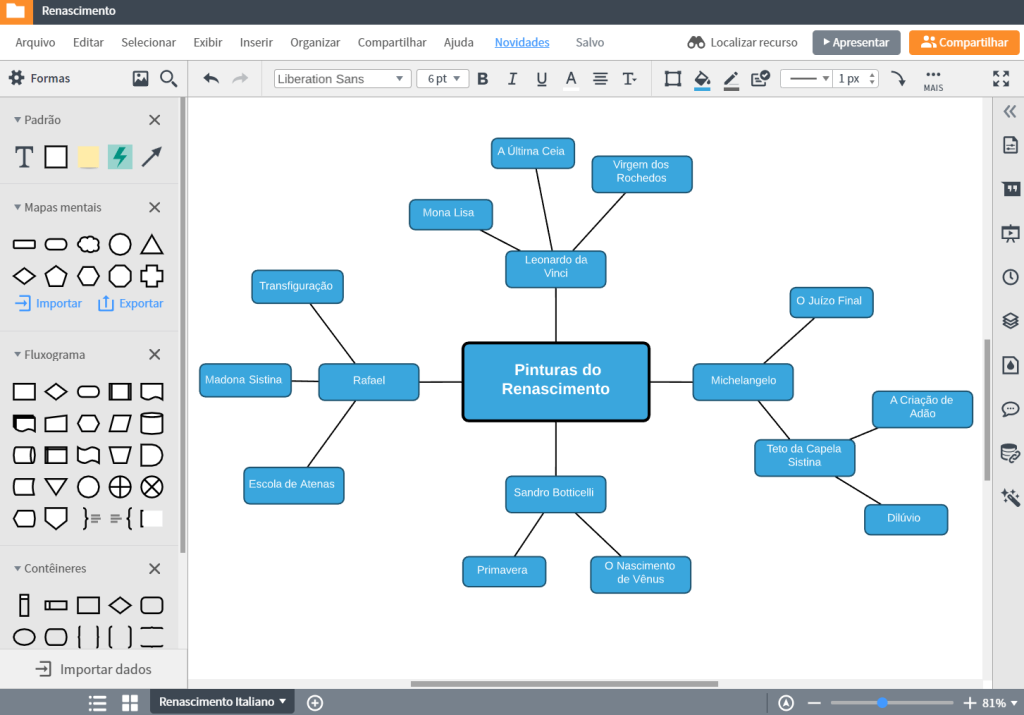Image resolution: width=1024 pixels, height=715 pixels.
Task: Open the History clock panel
Action: coord(1010,277)
